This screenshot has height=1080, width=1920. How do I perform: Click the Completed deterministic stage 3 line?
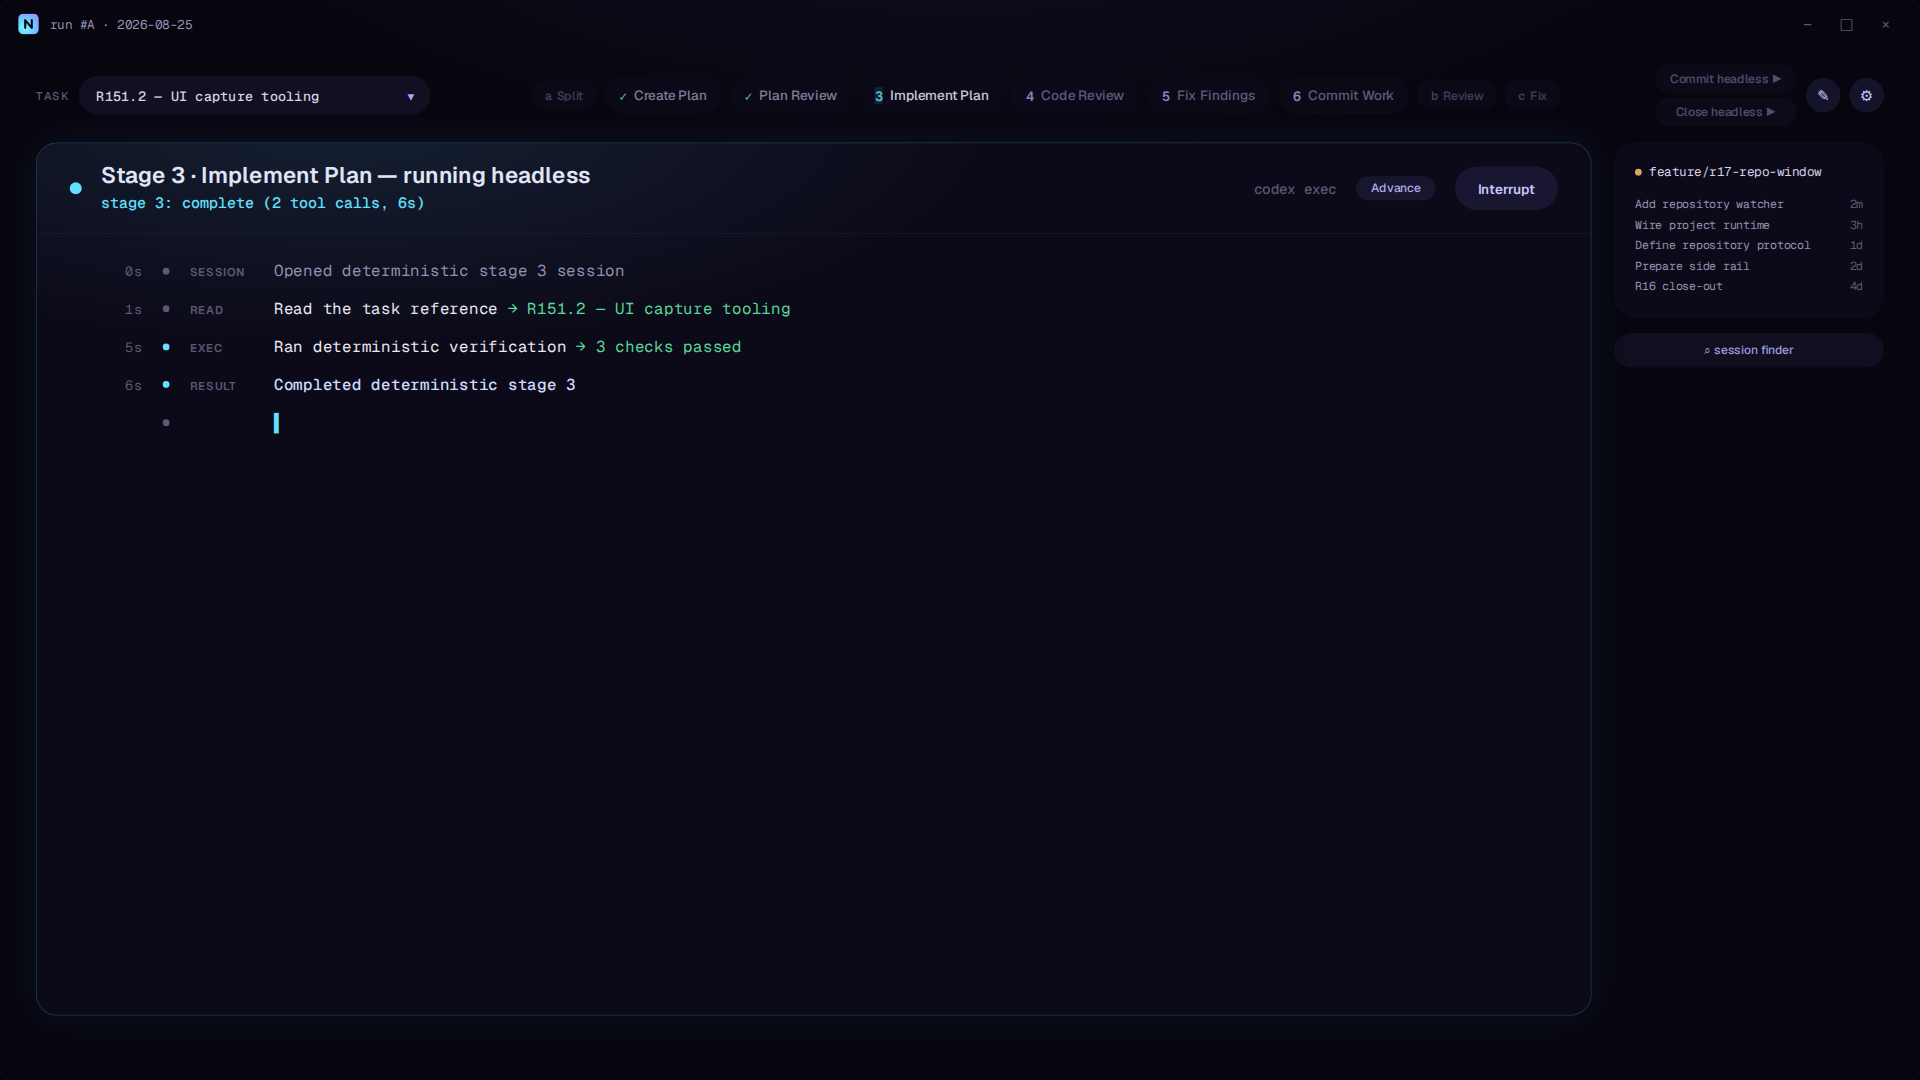tap(424, 385)
